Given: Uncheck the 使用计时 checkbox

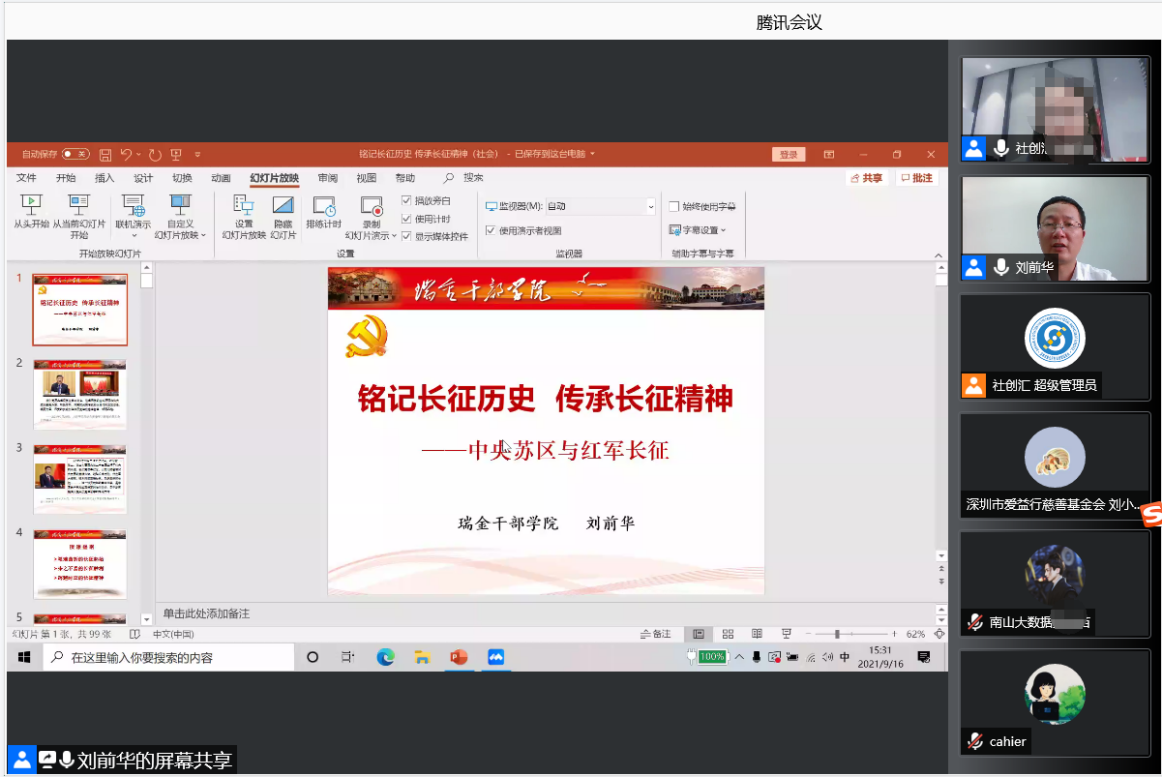Looking at the screenshot, I should pos(407,219).
